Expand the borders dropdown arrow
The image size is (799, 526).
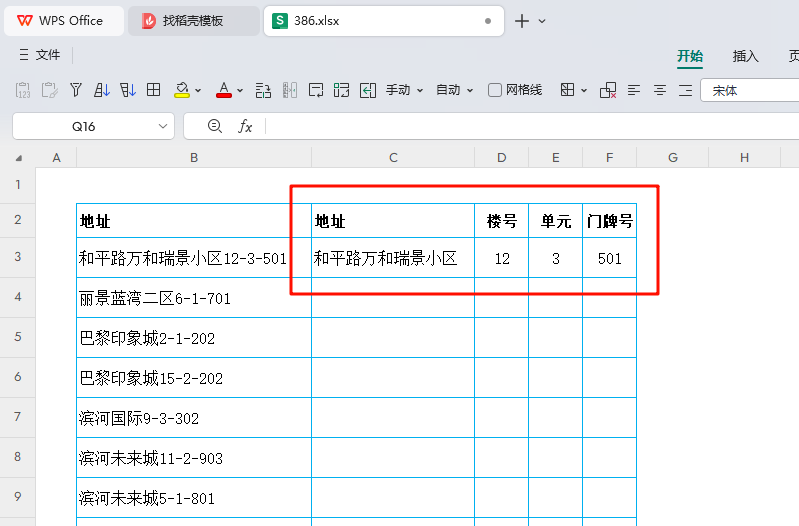pyautogui.click(x=584, y=91)
